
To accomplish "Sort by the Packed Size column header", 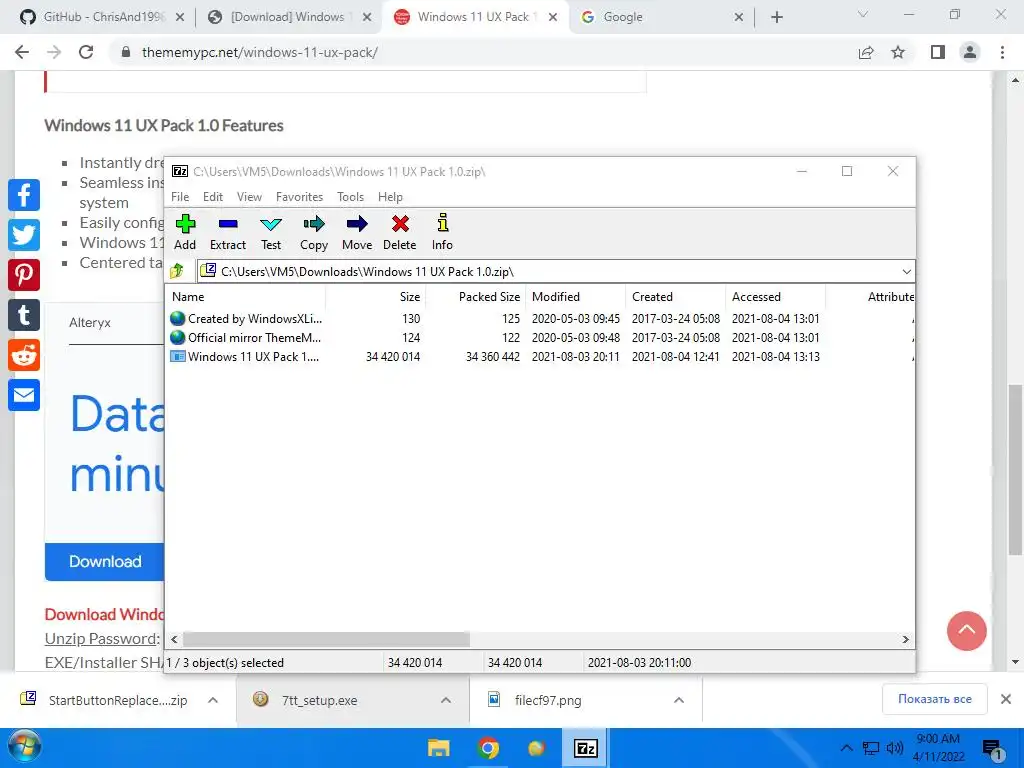I will coord(476,296).
